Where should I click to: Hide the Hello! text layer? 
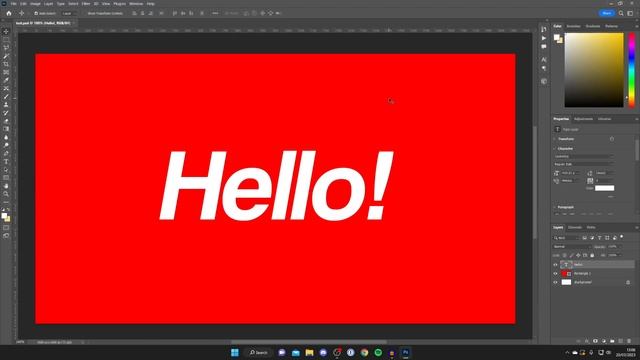coord(555,264)
